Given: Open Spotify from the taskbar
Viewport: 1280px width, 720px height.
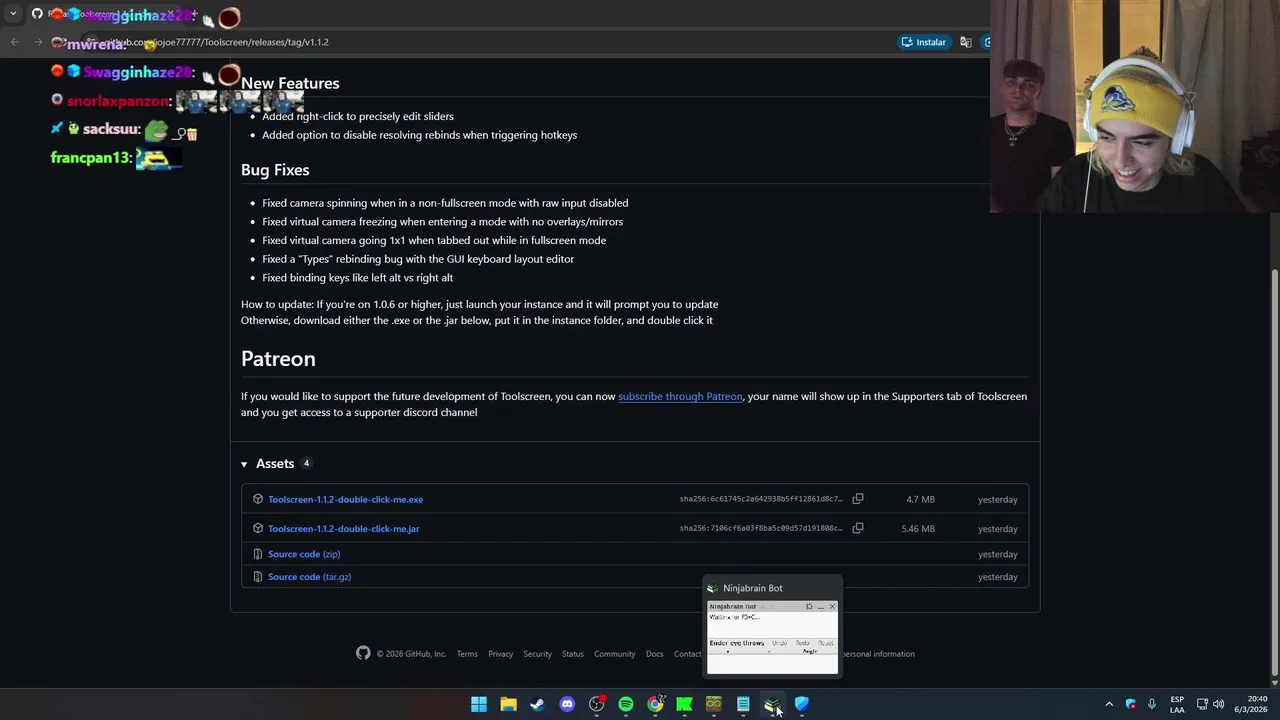Looking at the screenshot, I should pyautogui.click(x=625, y=704).
